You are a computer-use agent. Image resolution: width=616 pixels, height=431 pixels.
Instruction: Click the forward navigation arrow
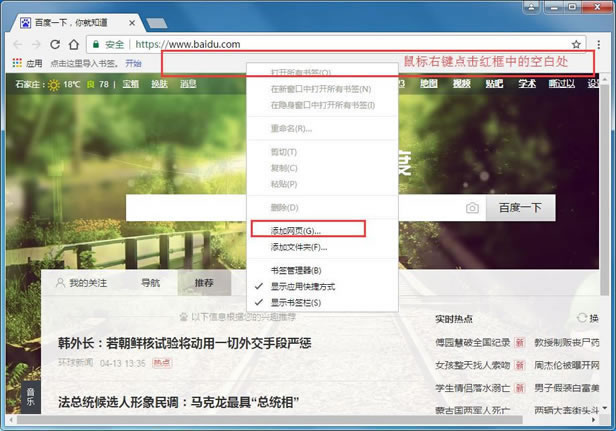coord(36,44)
